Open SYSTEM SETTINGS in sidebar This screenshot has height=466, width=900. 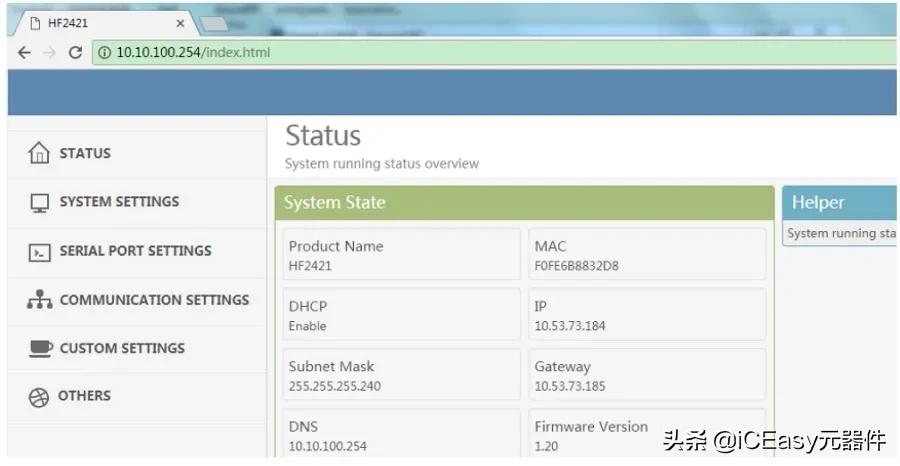point(137,202)
